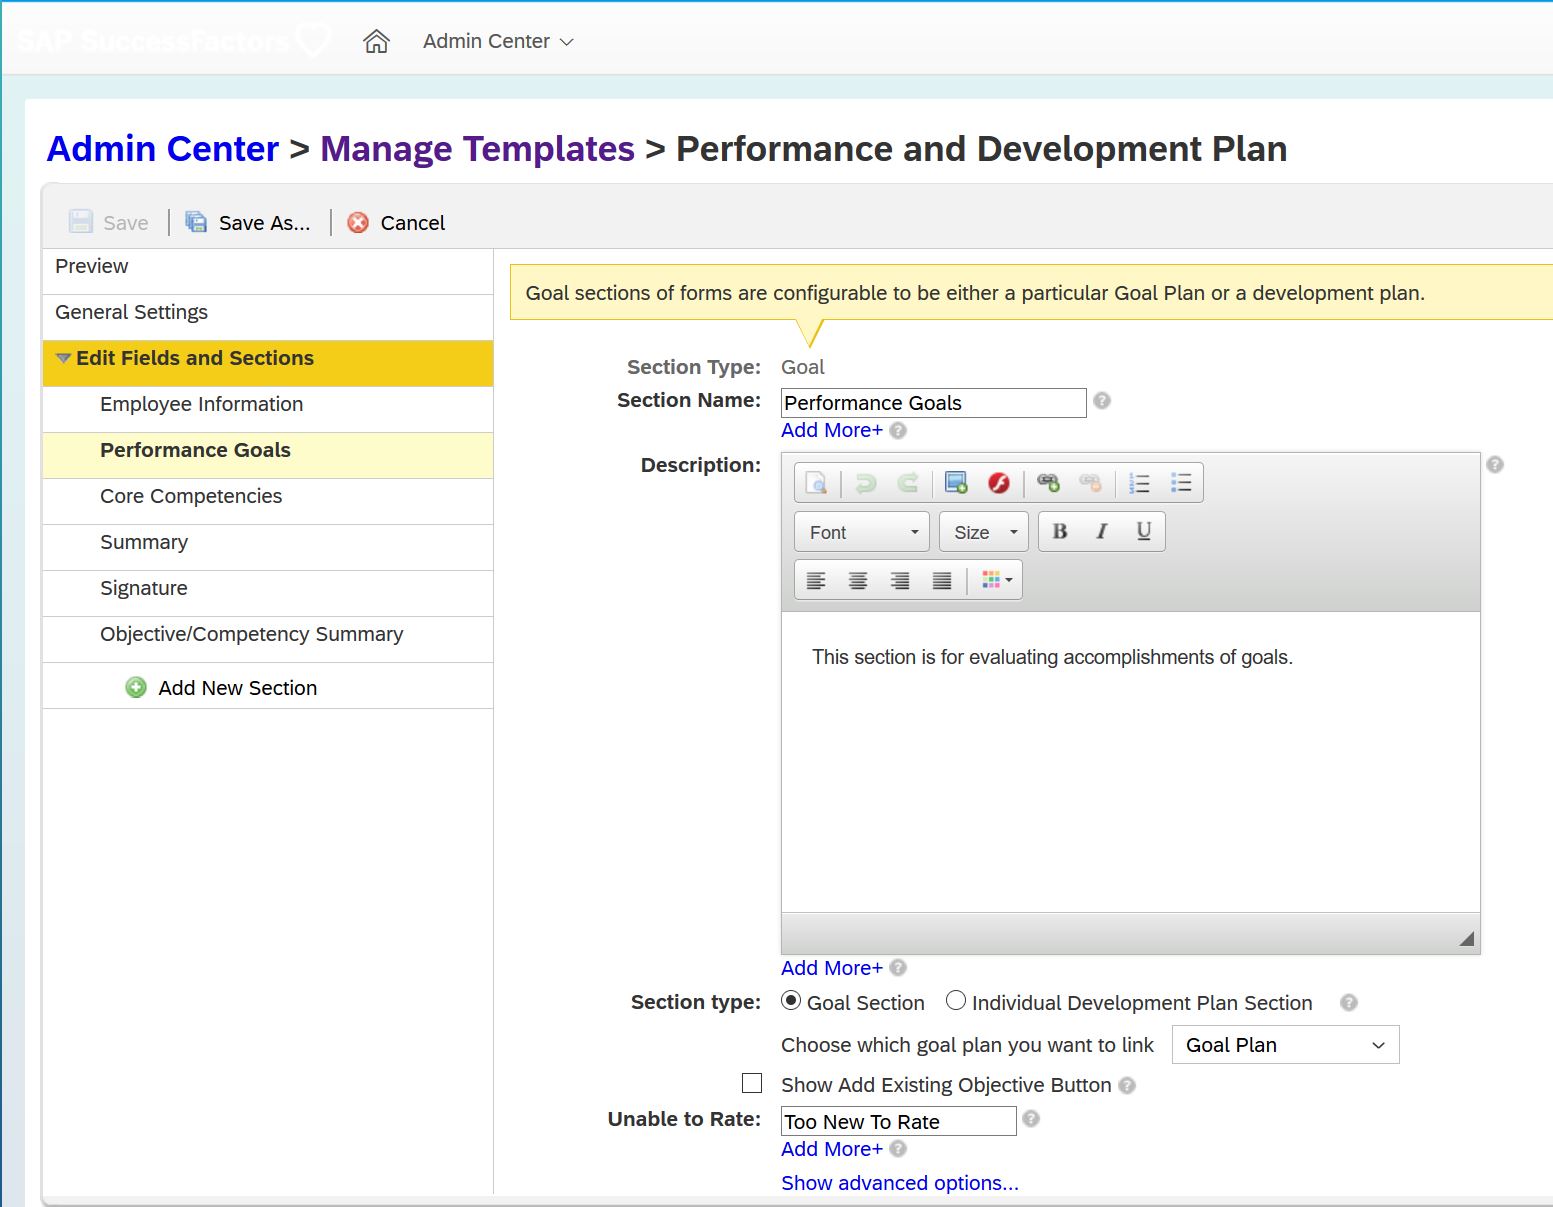Image resolution: width=1553 pixels, height=1207 pixels.
Task: Insert a bulleted list
Action: 1181,483
